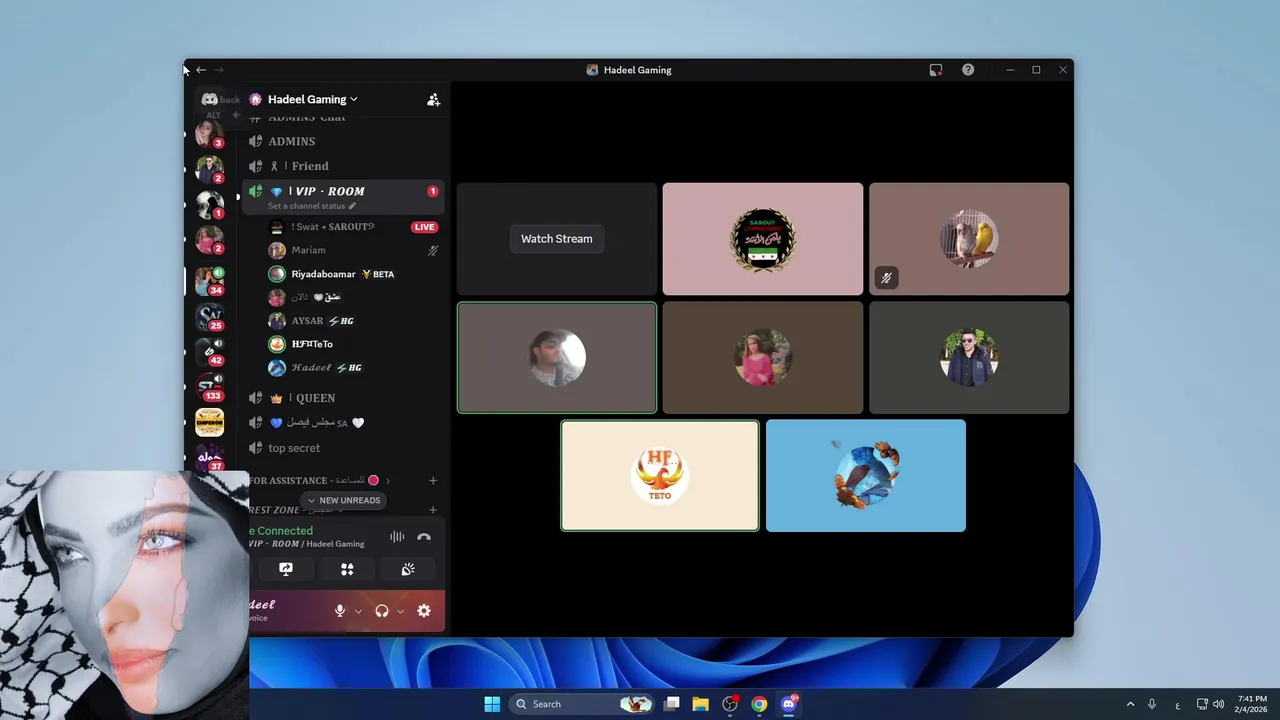
Task: Open Task View from taskbar
Action: [x=672, y=704]
